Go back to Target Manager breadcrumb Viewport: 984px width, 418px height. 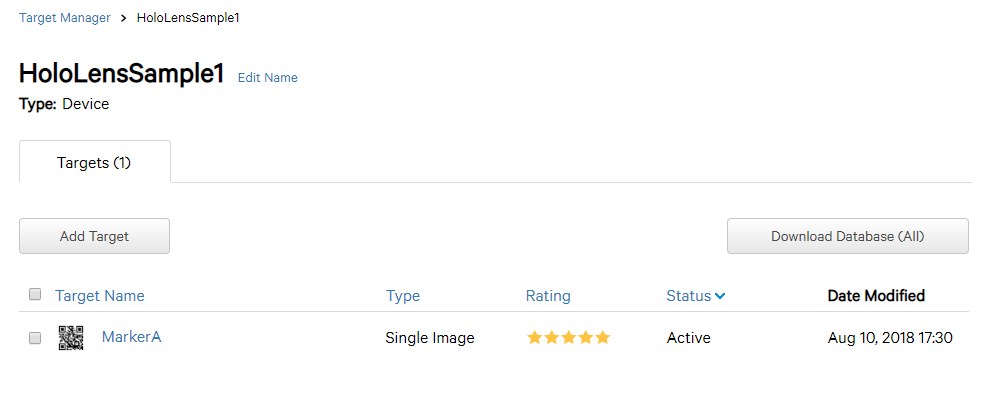tap(63, 18)
